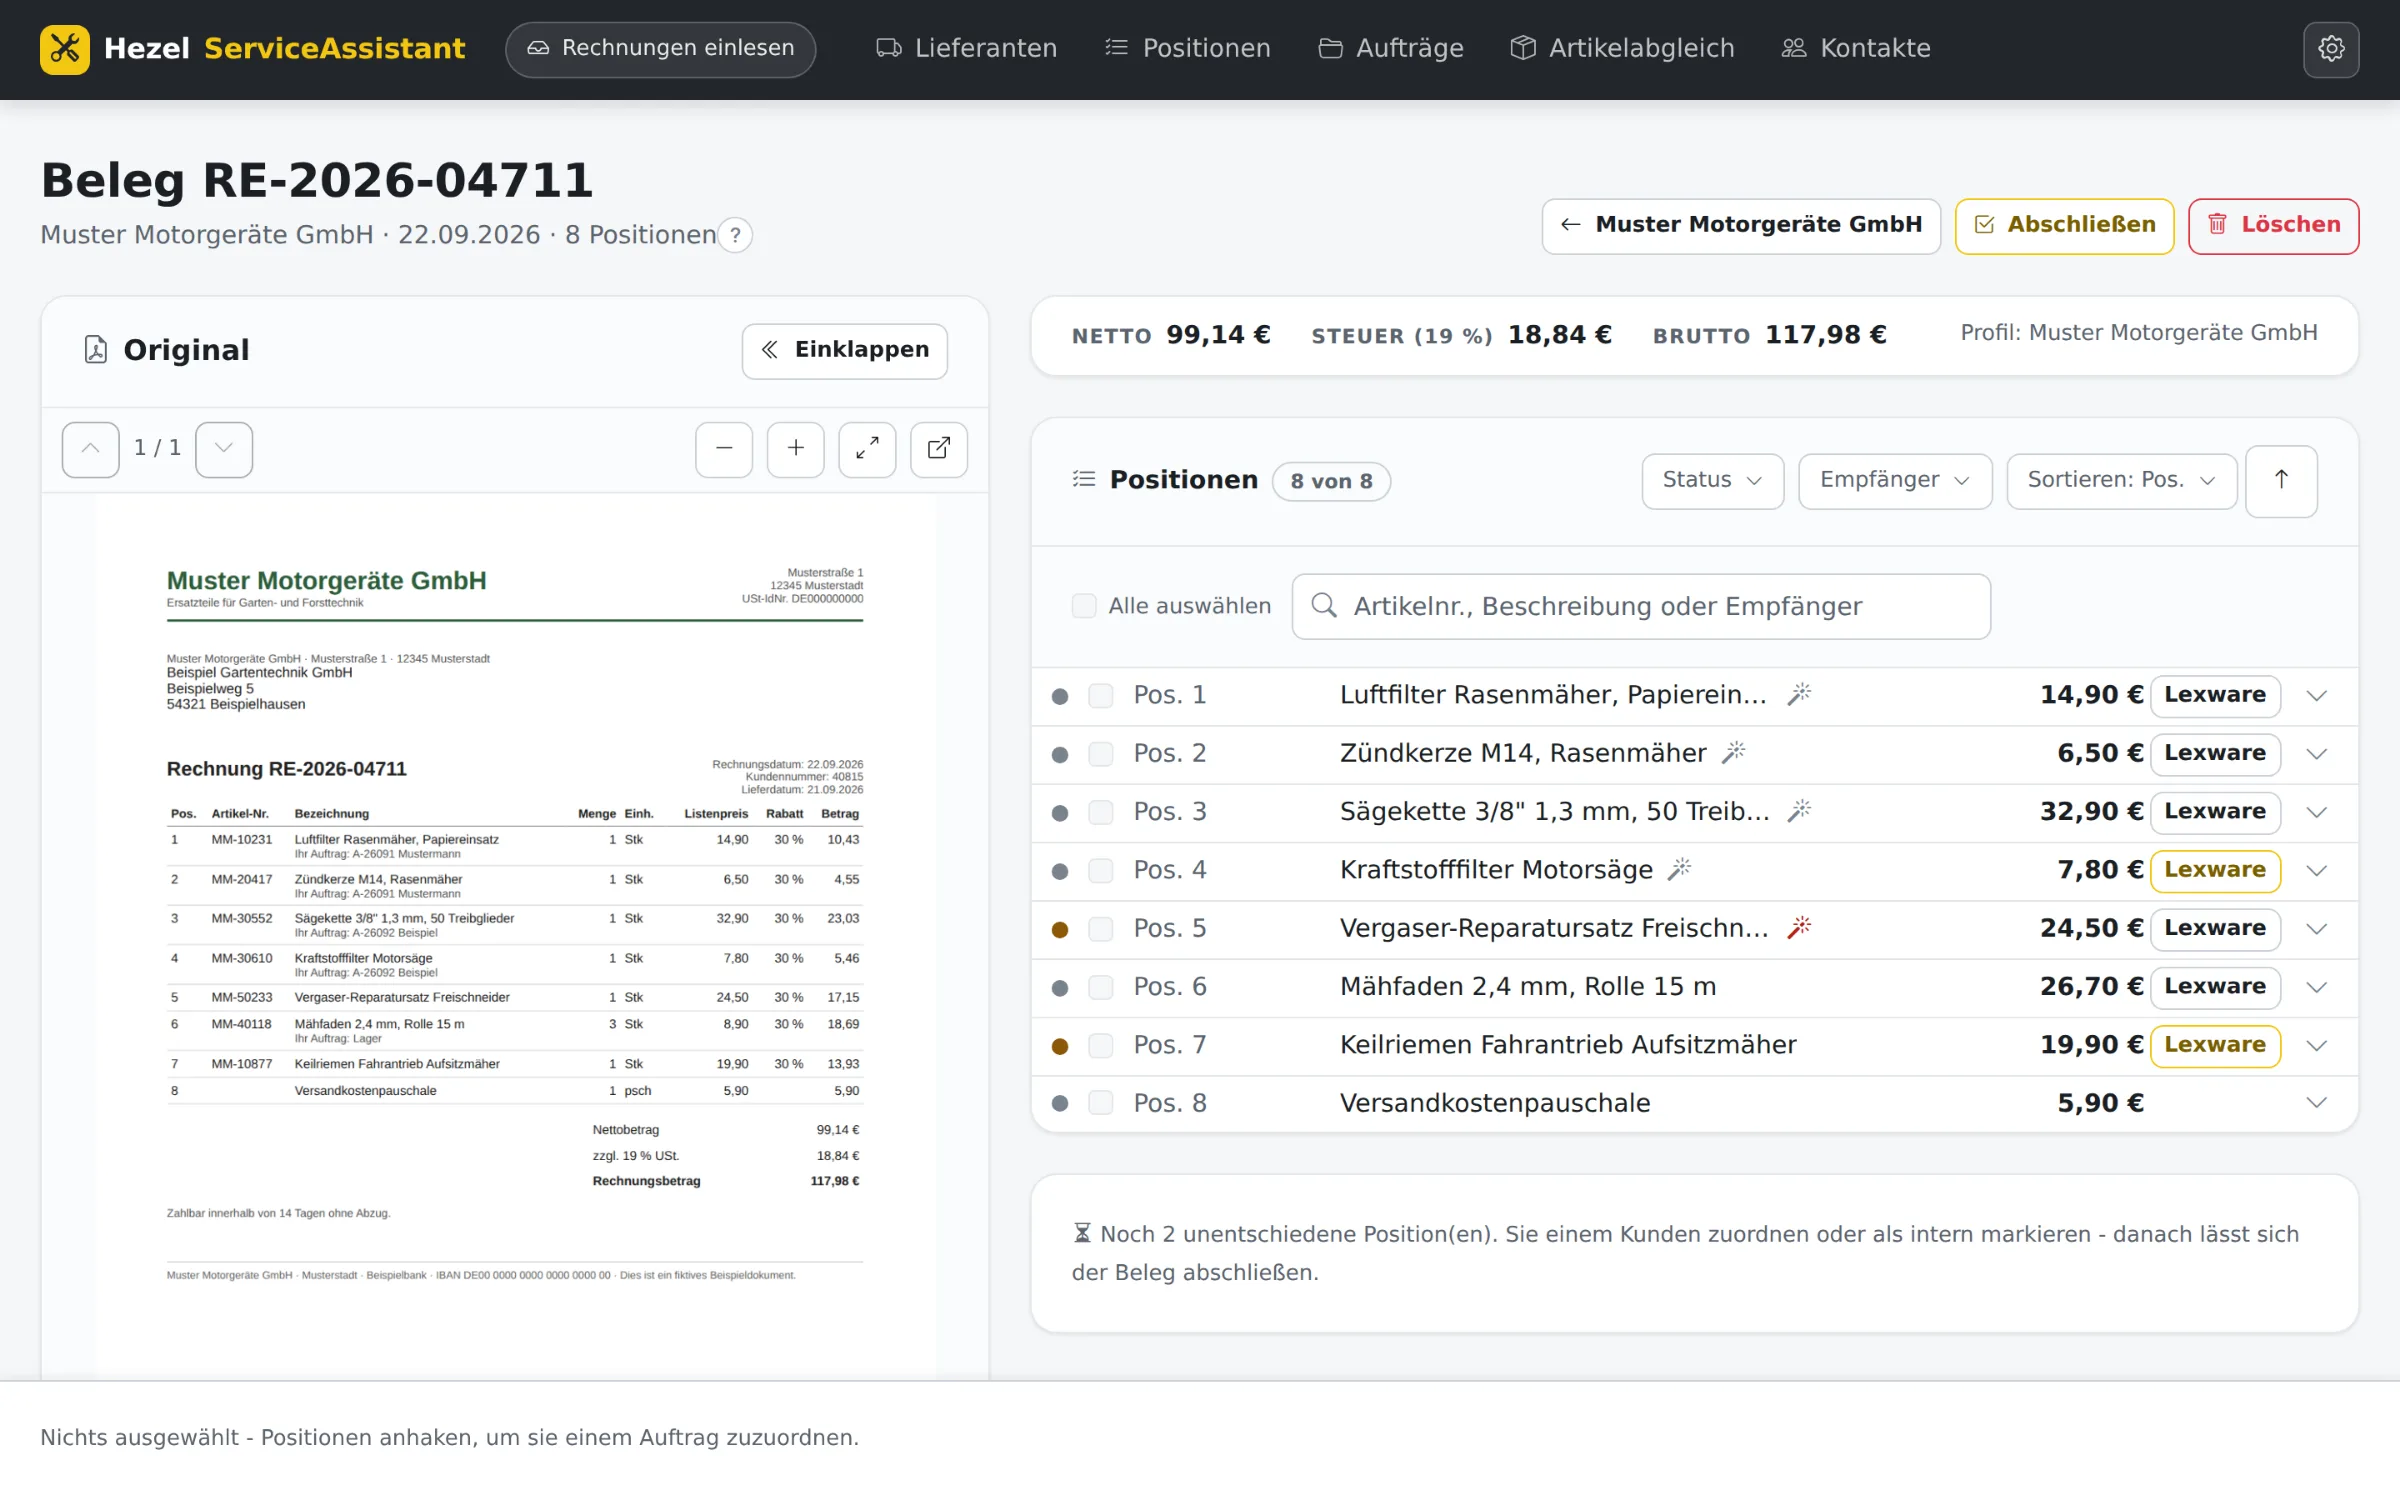This screenshot has width=2400, height=1500.
Task: Zoom out the original document with the minus icon
Action: (724, 449)
